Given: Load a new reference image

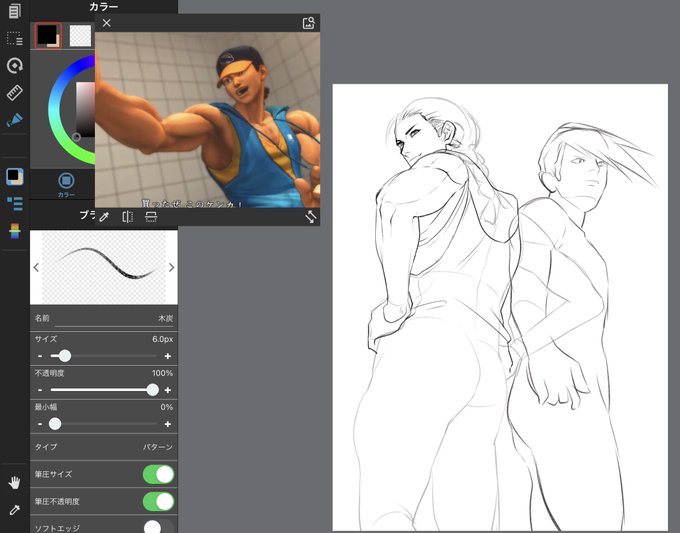Looking at the screenshot, I should [308, 23].
